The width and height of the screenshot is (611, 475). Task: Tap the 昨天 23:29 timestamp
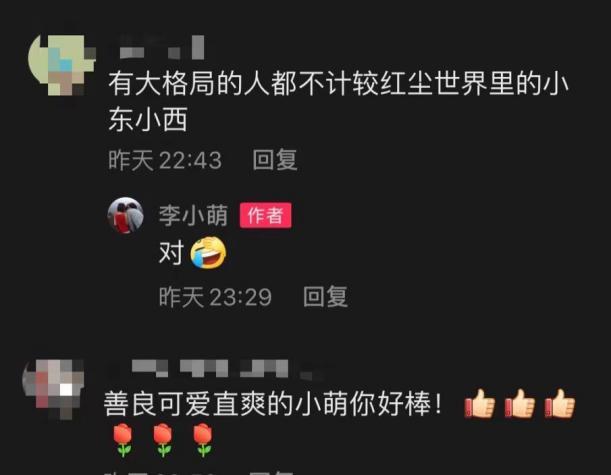pos(215,297)
